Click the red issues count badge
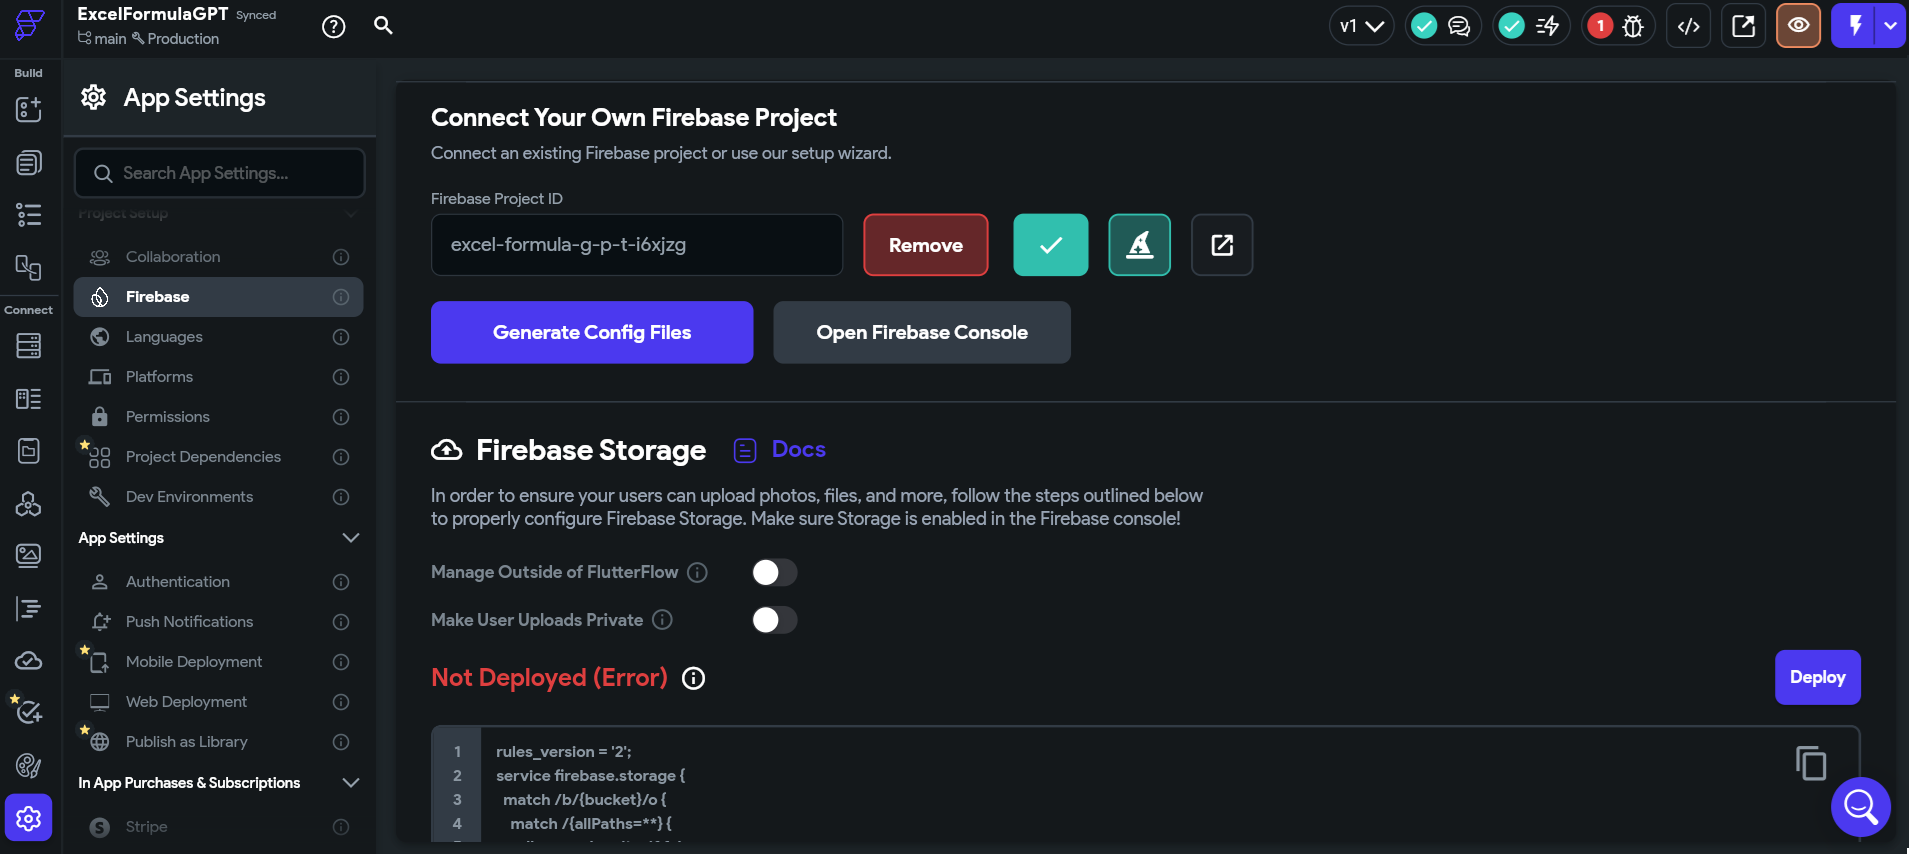The image size is (1909, 854). click(1600, 26)
